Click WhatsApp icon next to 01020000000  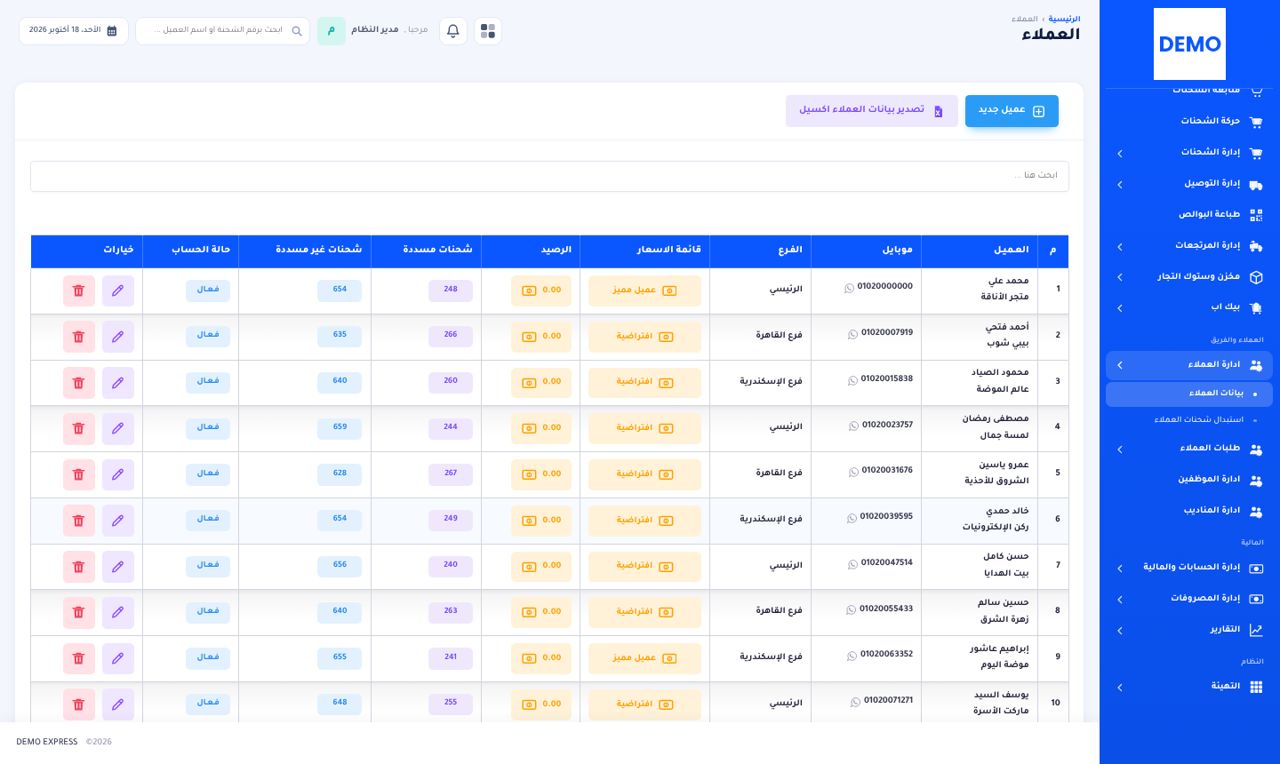[849, 288]
